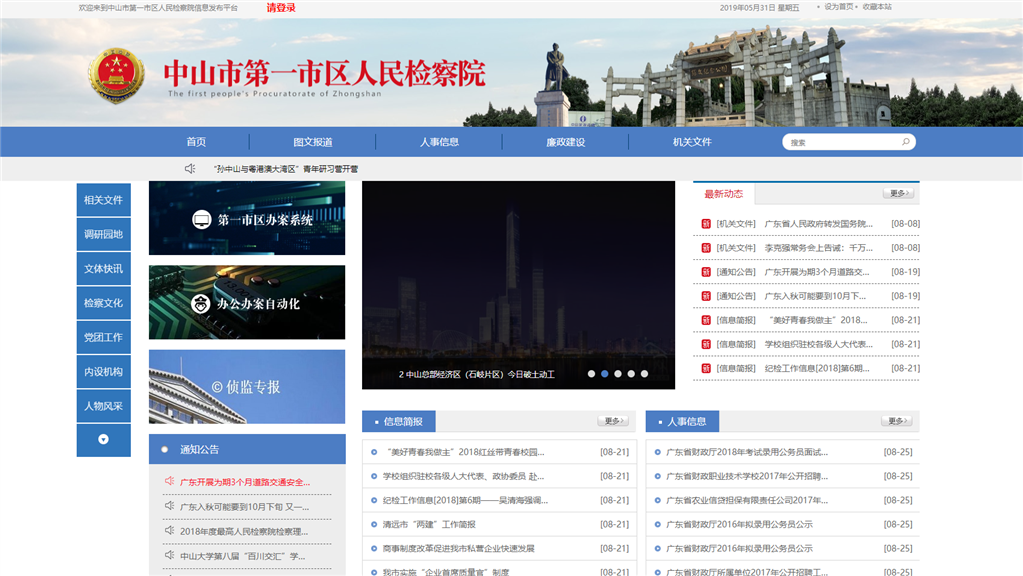Open 更多 in the 人事信息 panel
This screenshot has height=576, width=1023.
(x=896, y=421)
